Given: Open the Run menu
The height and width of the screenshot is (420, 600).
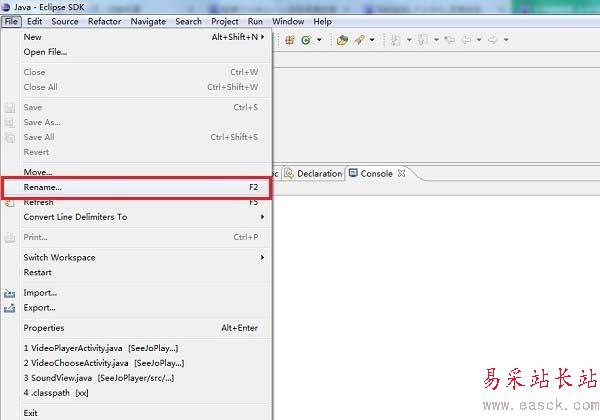Looking at the screenshot, I should [x=255, y=21].
